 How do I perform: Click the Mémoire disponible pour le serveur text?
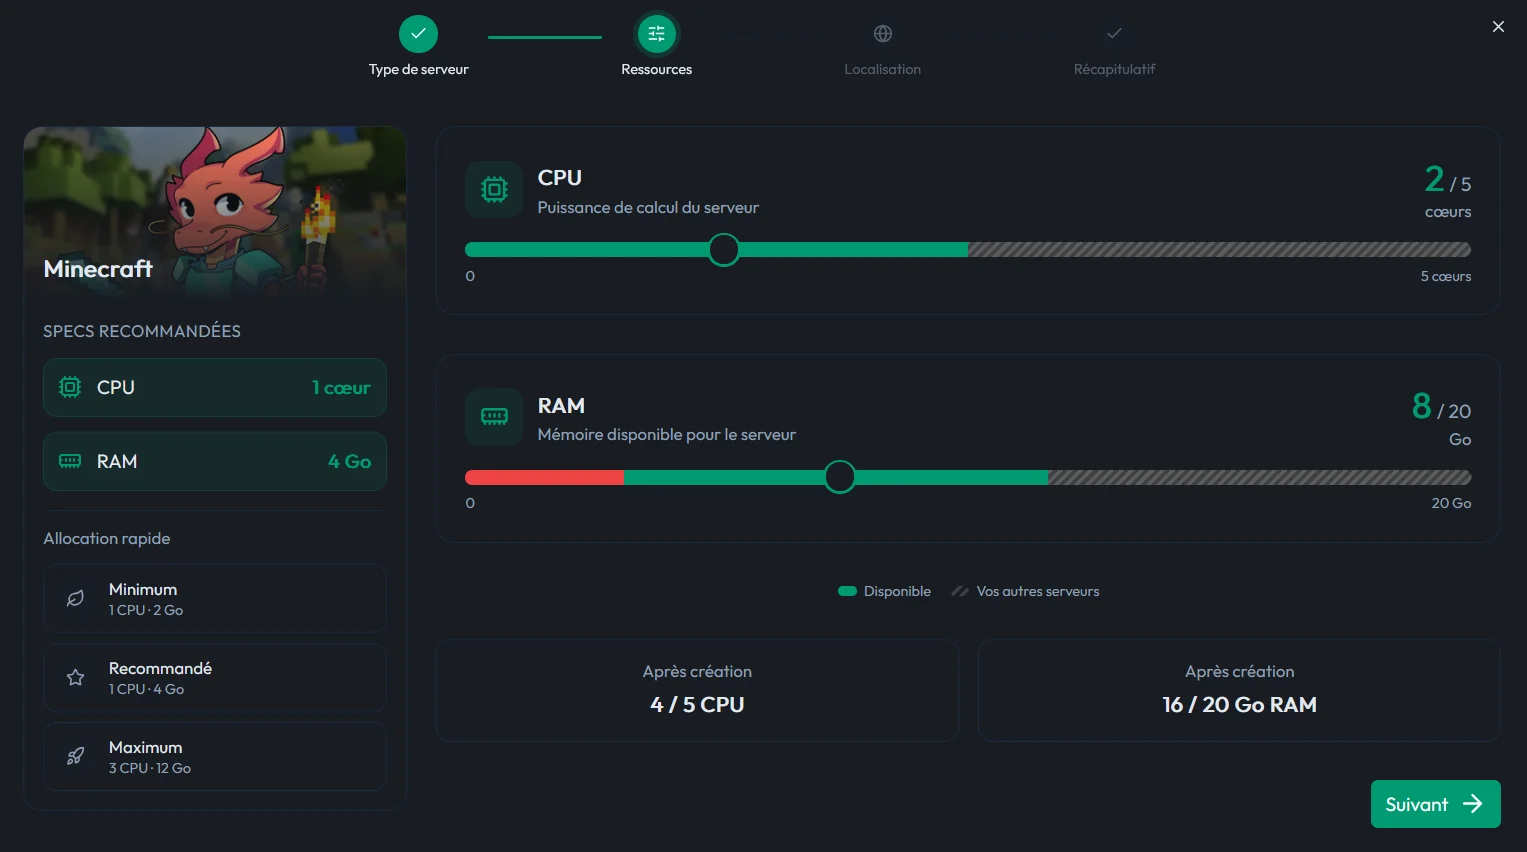667,434
